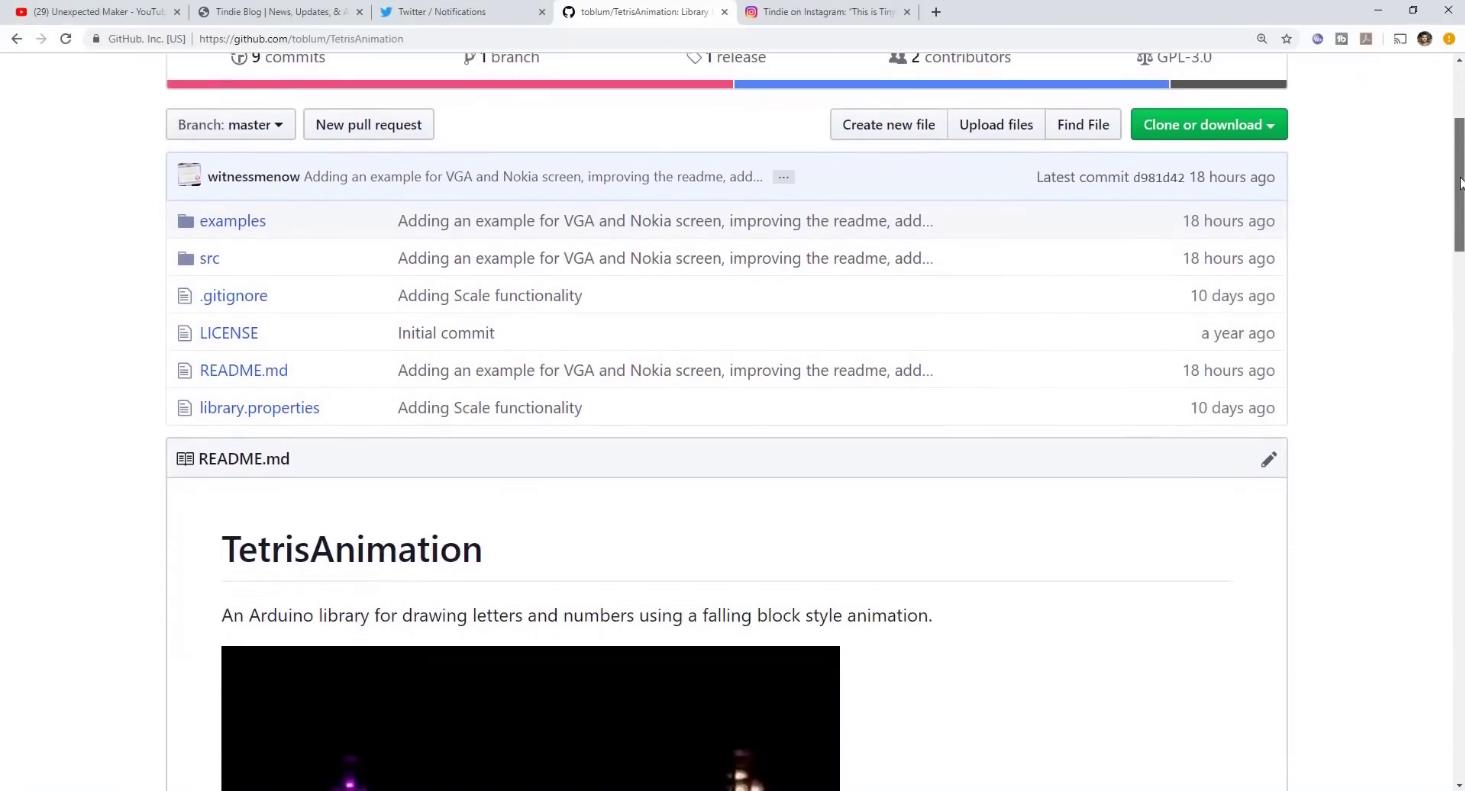
Task: Switch to the Twitter Notifications tab
Action: (x=462, y=12)
